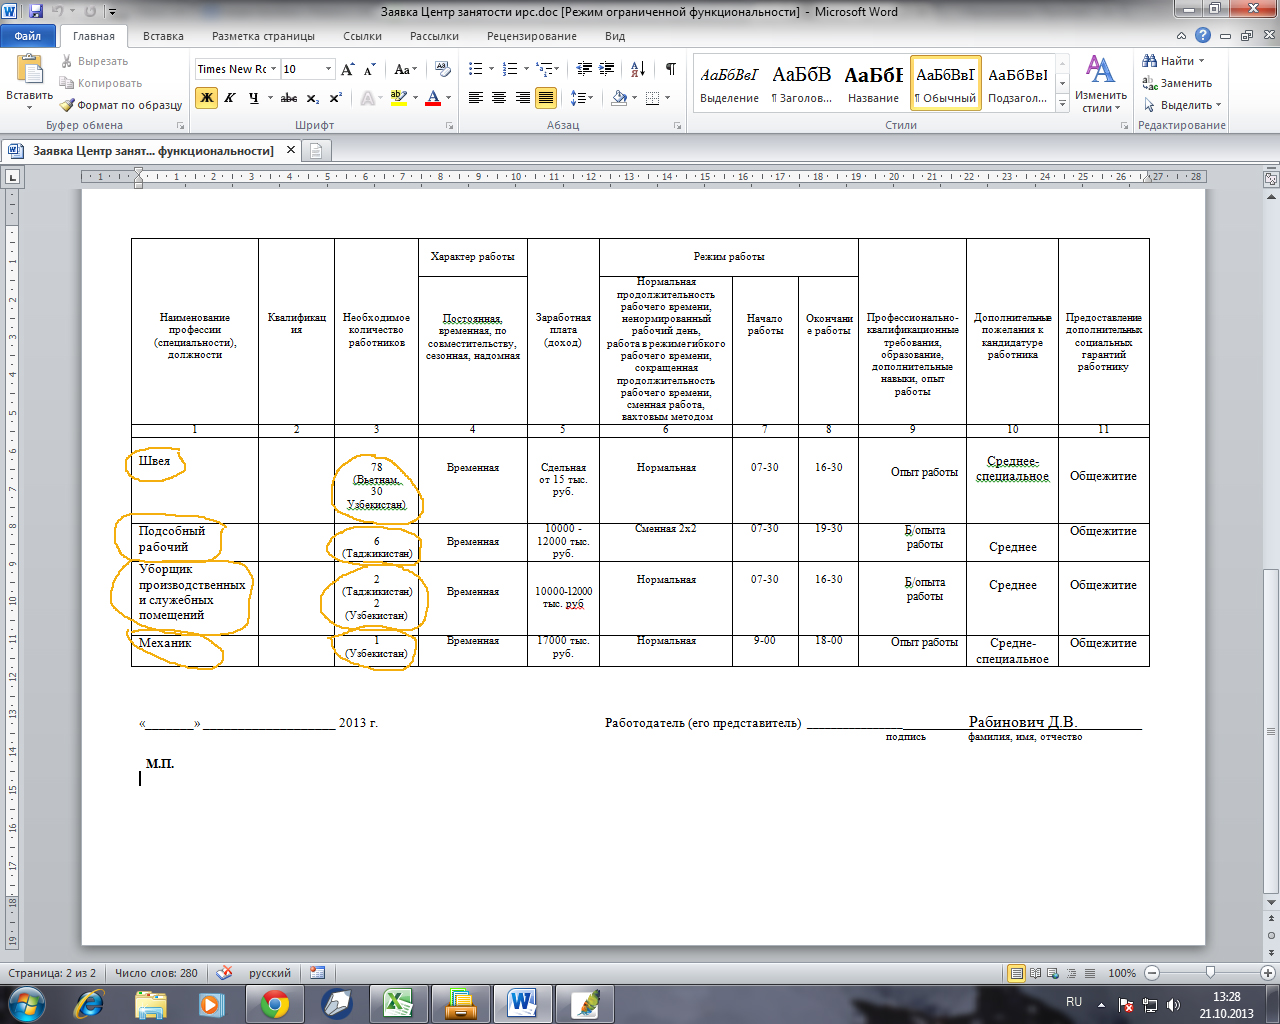This screenshot has height=1024, width=1280.
Task: Click the grow font size icon
Action: [x=347, y=69]
